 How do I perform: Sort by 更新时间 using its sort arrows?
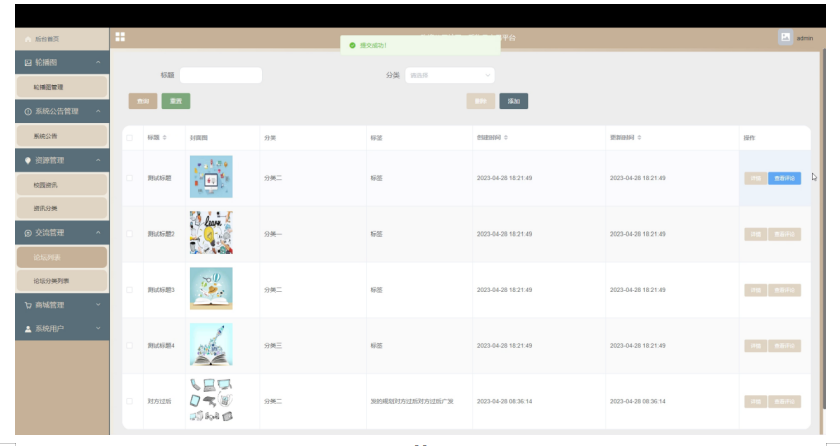click(639, 138)
